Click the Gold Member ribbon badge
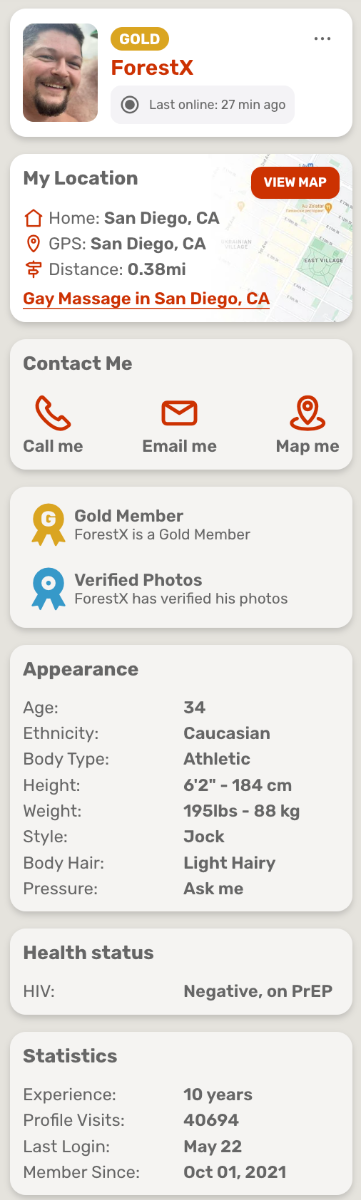 48,524
